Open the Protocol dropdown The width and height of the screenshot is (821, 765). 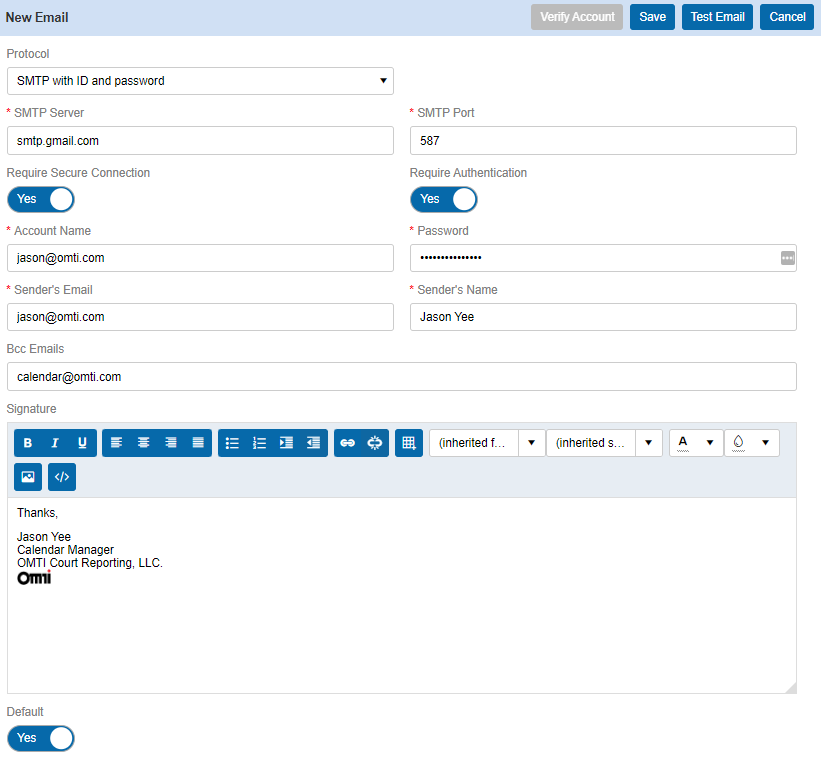point(200,81)
